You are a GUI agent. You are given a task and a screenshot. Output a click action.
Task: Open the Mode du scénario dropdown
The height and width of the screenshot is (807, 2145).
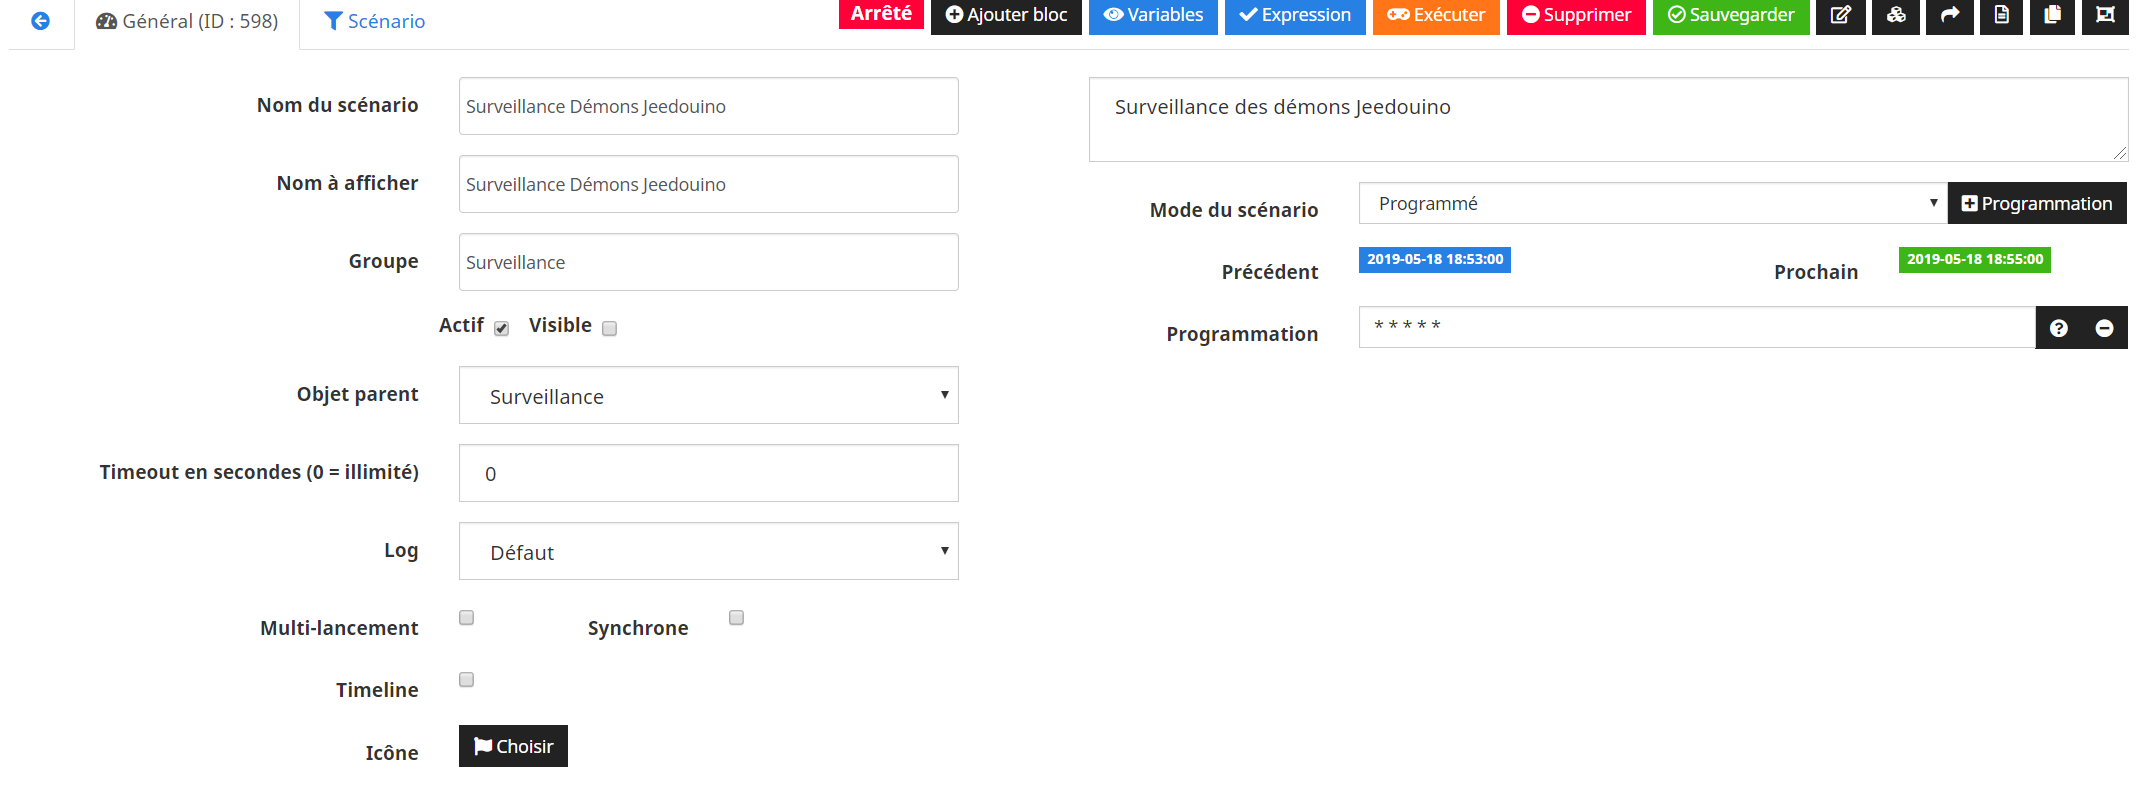click(x=1652, y=203)
